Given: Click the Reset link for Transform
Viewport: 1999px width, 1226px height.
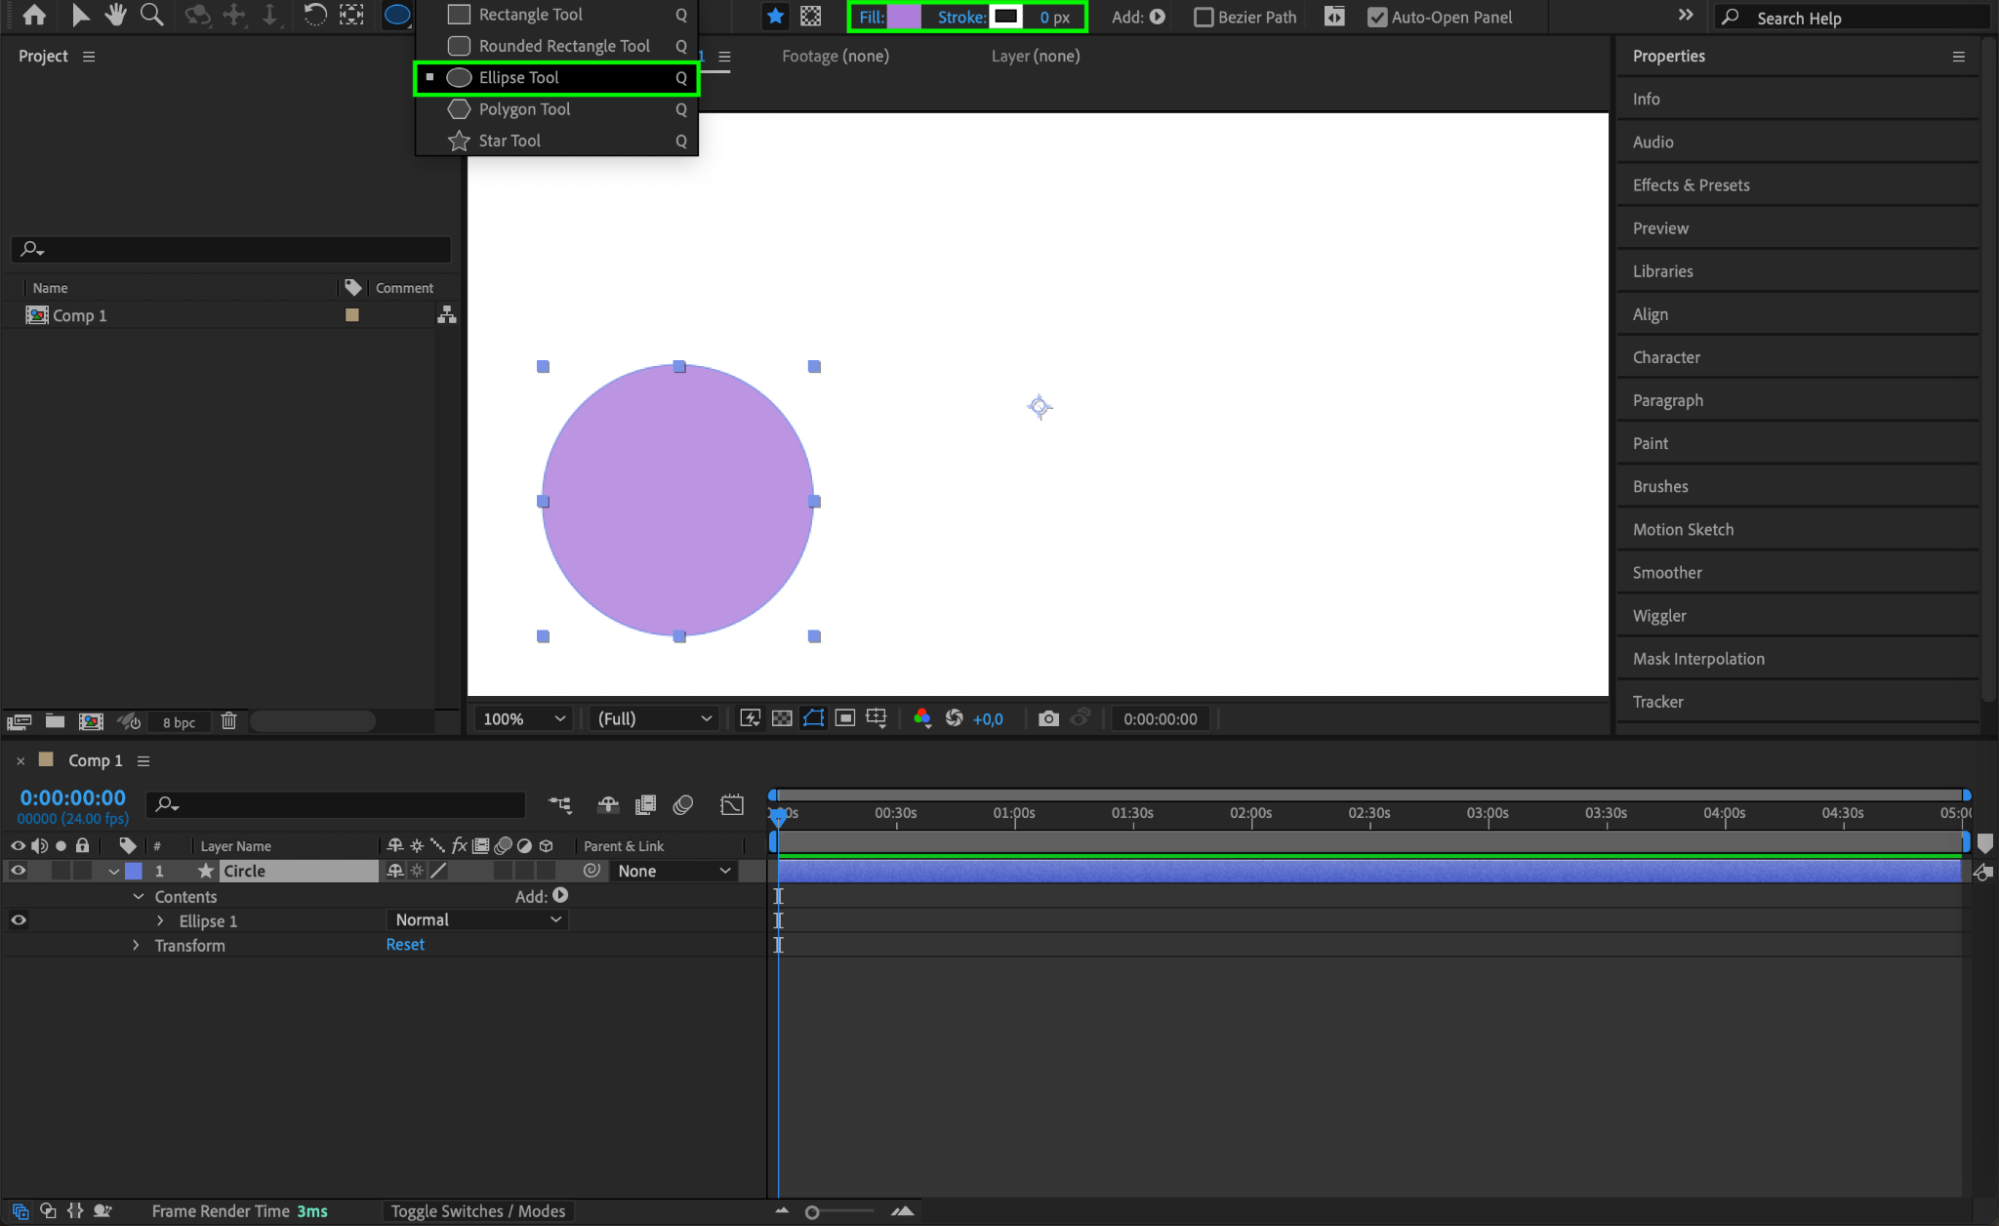Looking at the screenshot, I should click(x=405, y=944).
